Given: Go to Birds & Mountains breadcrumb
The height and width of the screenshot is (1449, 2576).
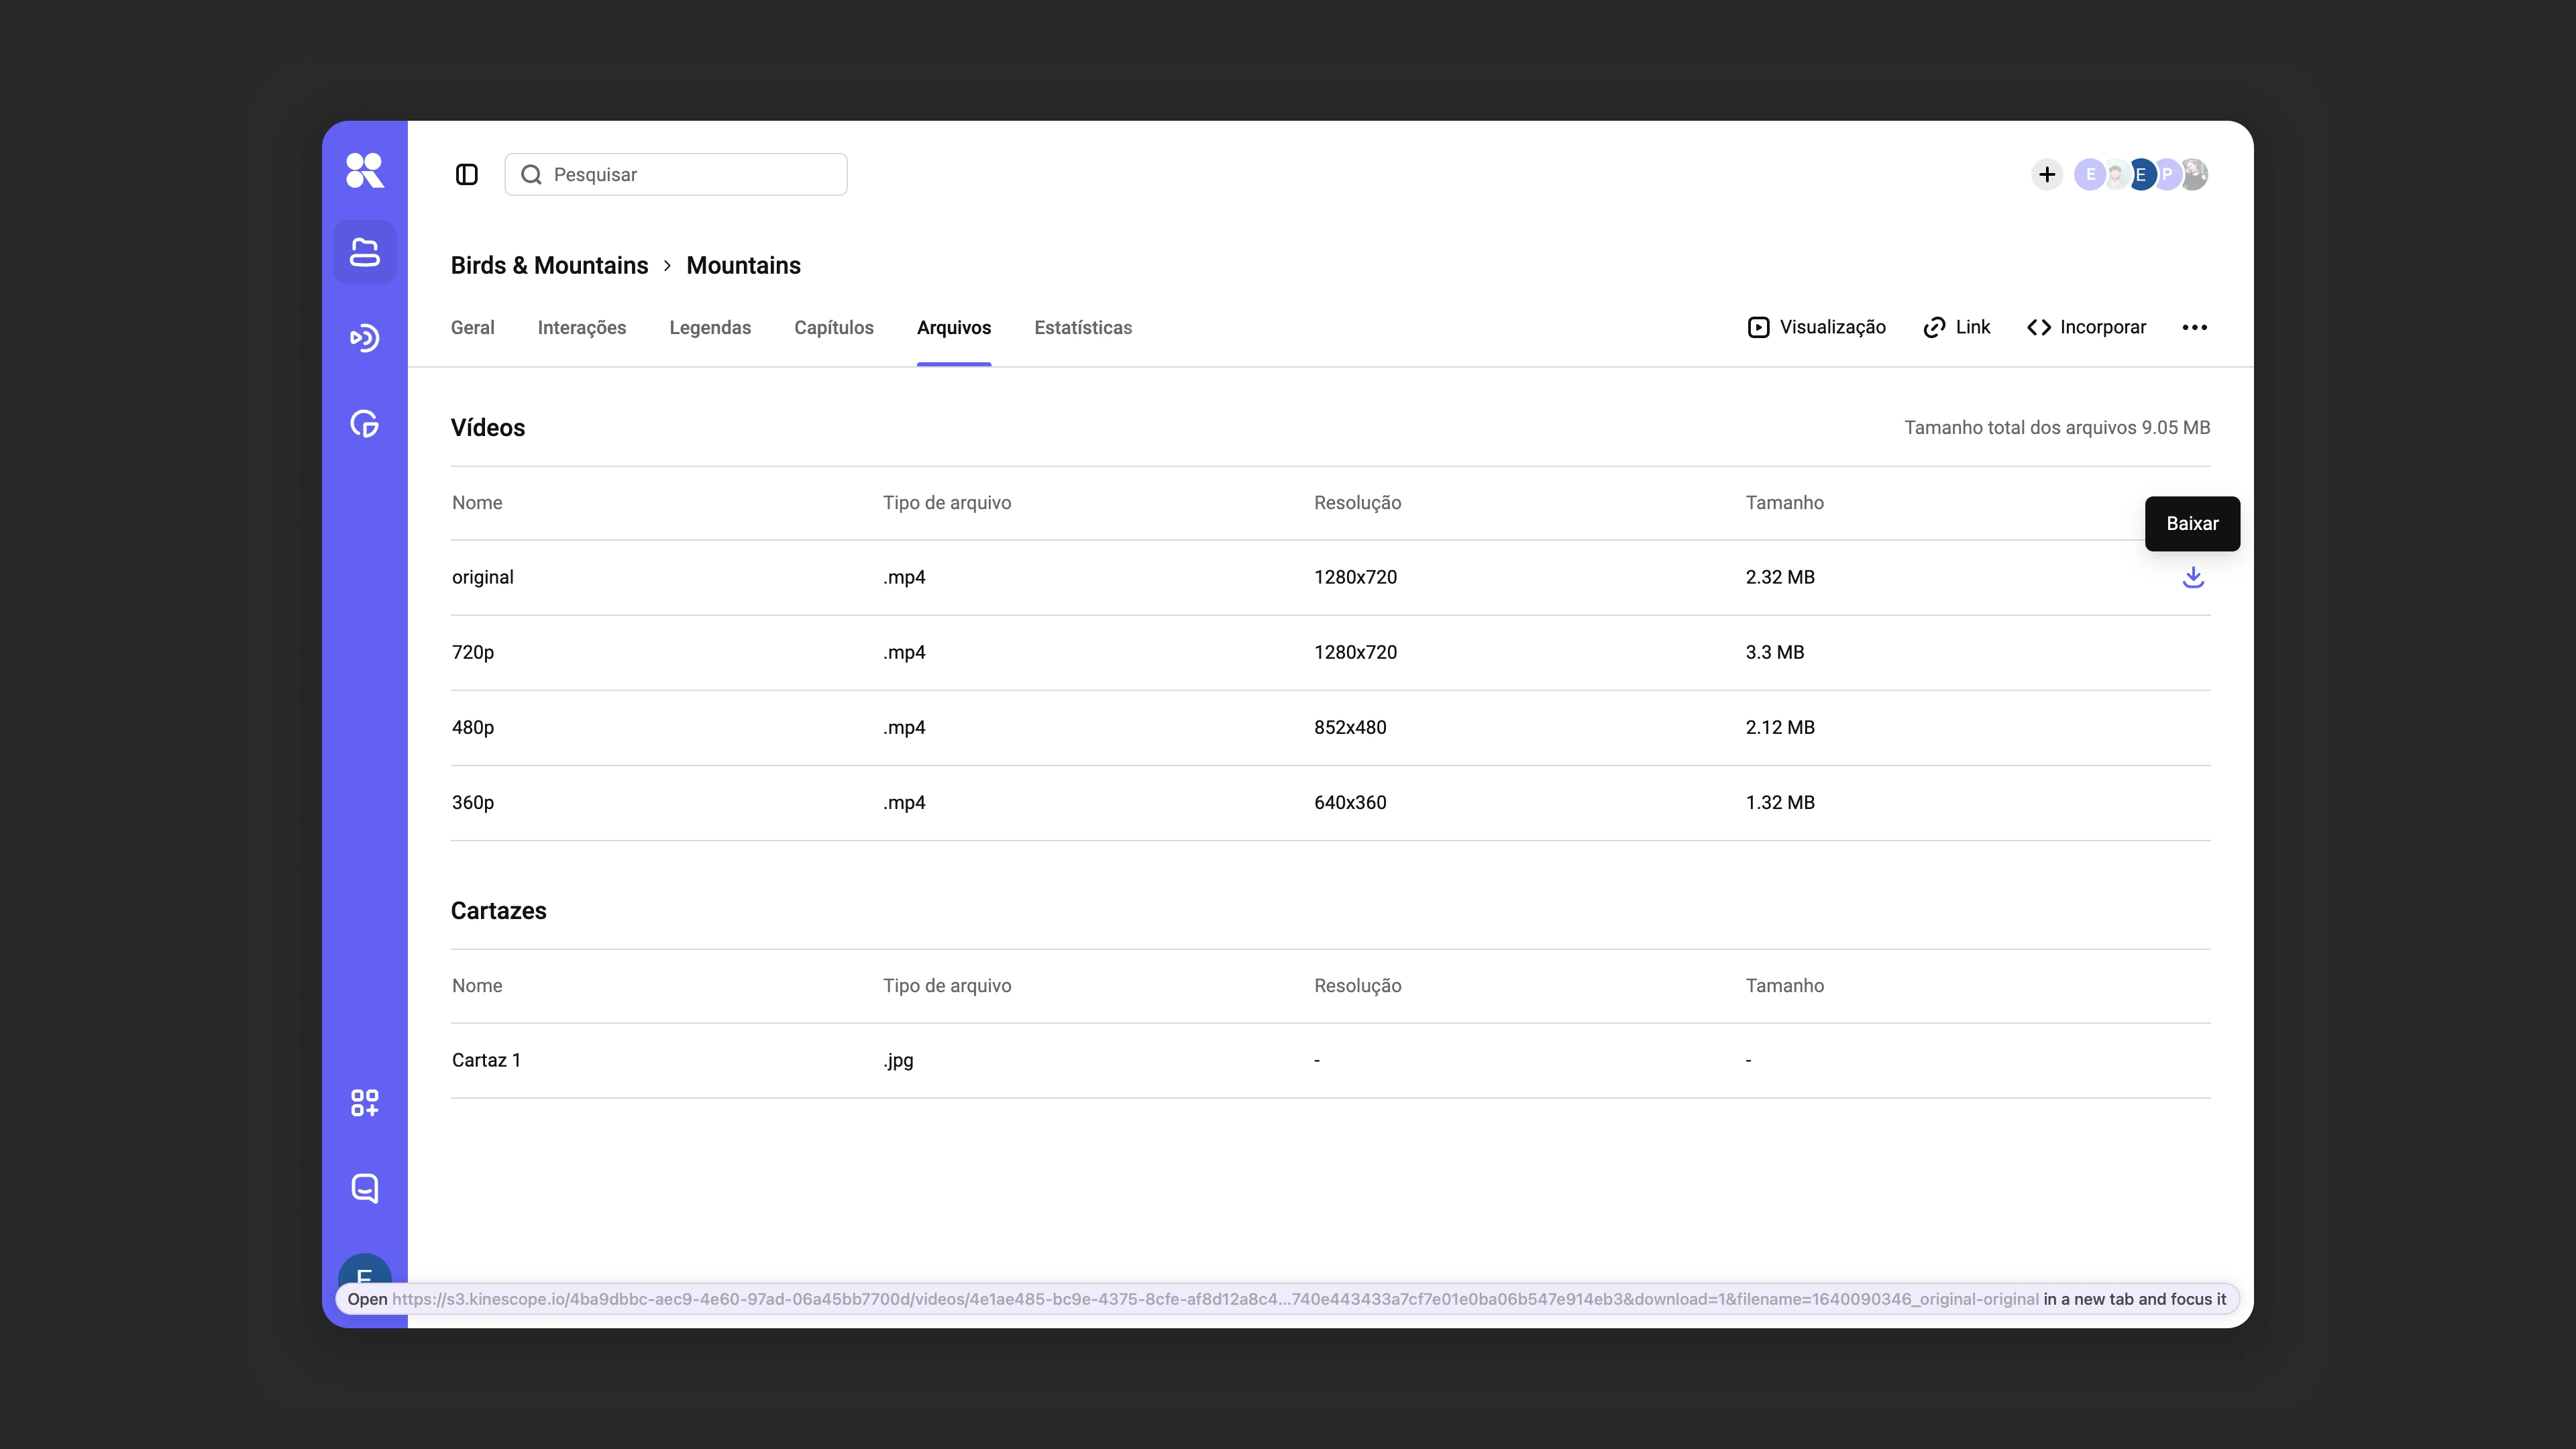Looking at the screenshot, I should 549,266.
